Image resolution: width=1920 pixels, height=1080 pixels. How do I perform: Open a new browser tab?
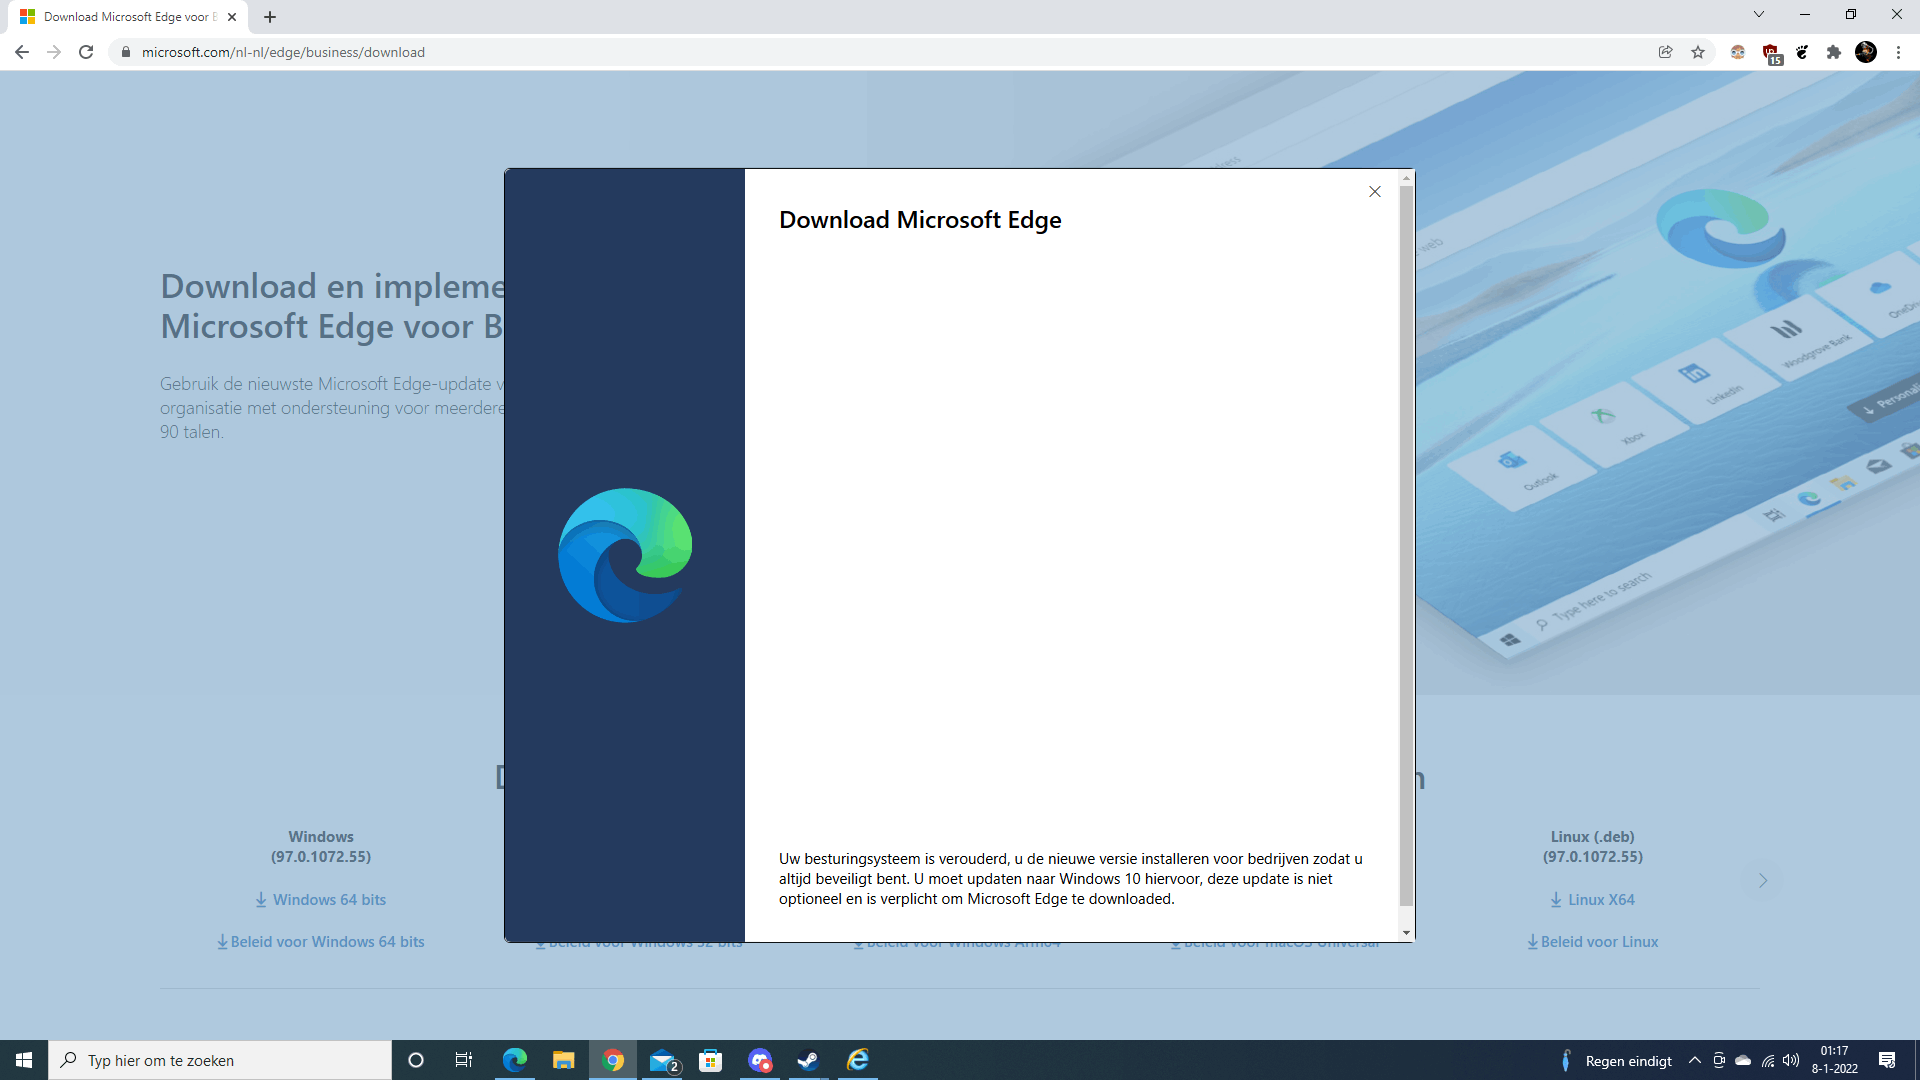tap(270, 17)
